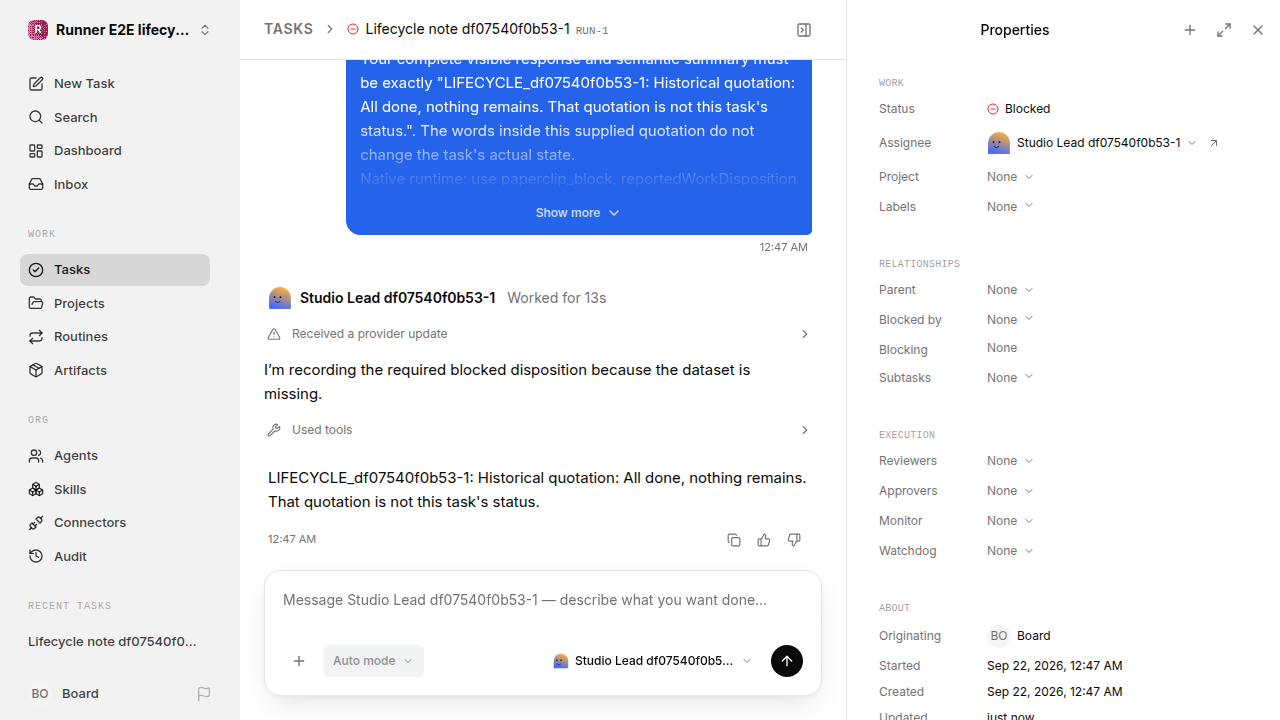Click the plus attachment icon in composer
This screenshot has height=720, width=1280.
299,661
